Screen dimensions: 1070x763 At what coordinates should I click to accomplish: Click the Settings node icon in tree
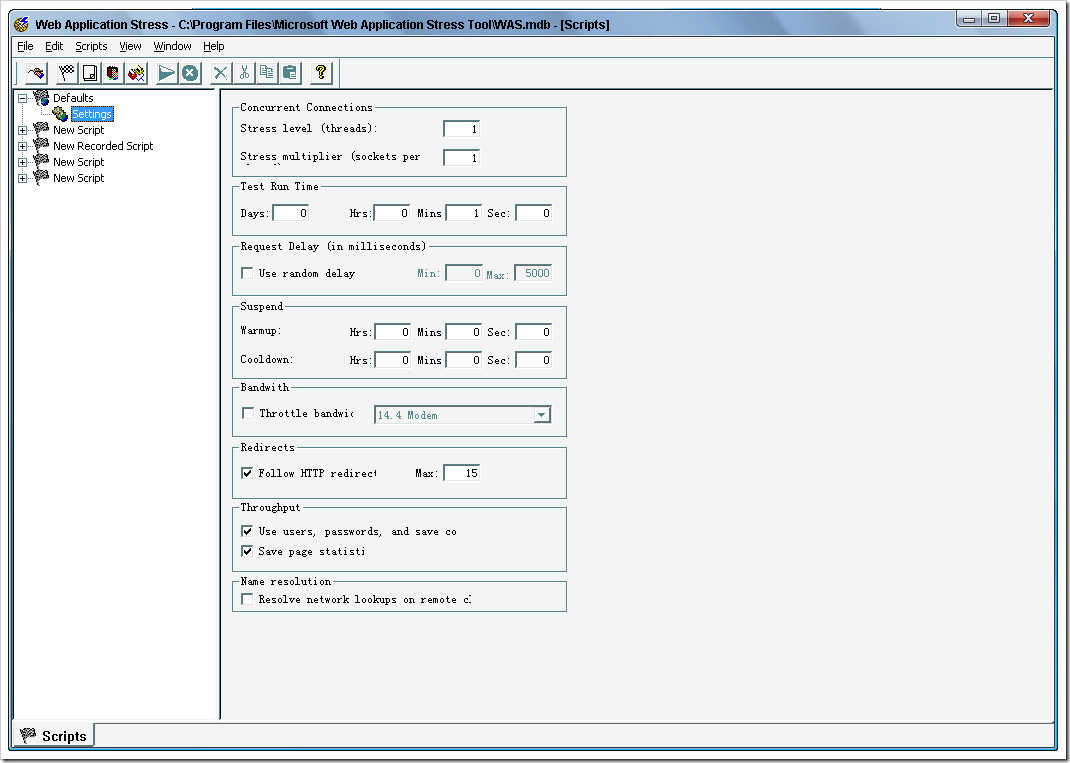pos(61,114)
